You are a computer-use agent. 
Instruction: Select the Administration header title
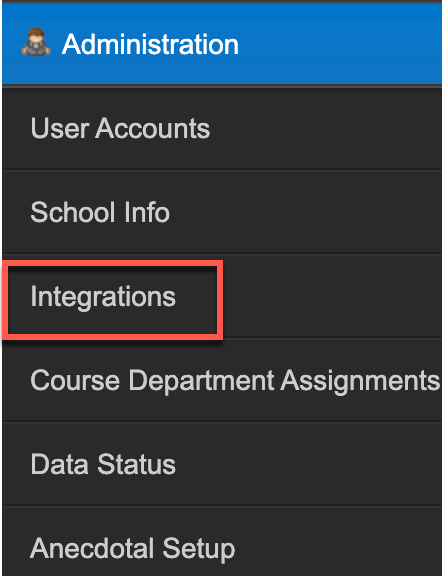150,44
